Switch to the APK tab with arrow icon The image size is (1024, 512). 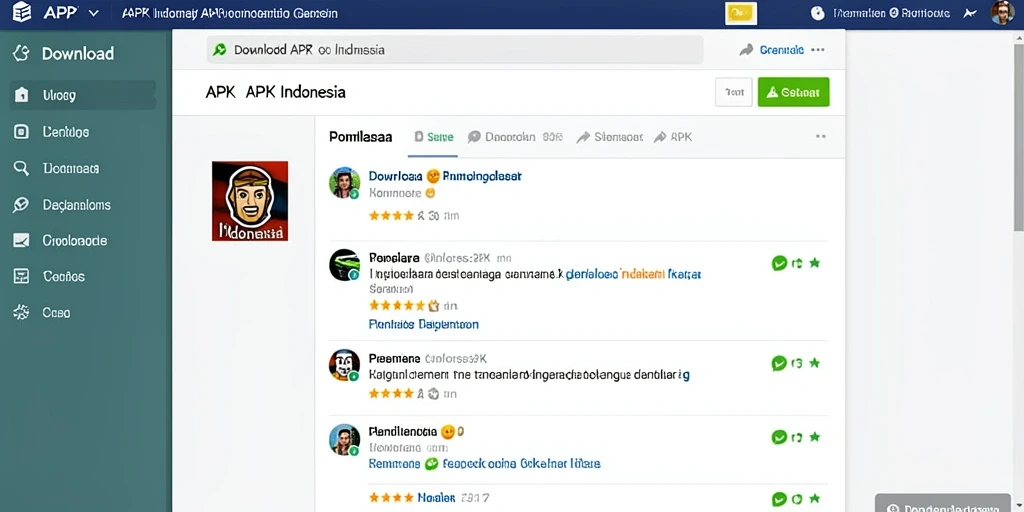673,137
